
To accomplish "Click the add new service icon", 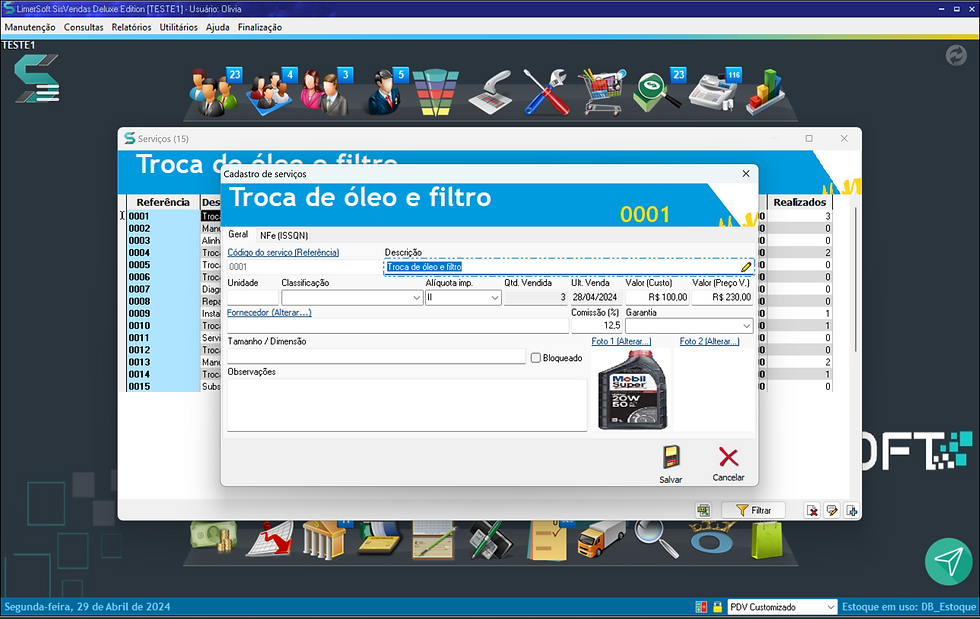I will point(852,510).
